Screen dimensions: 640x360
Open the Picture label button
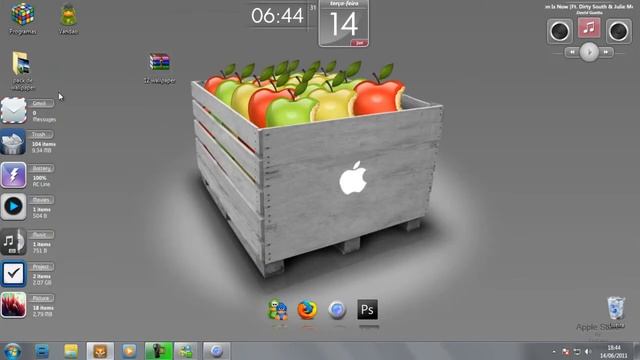point(41,298)
